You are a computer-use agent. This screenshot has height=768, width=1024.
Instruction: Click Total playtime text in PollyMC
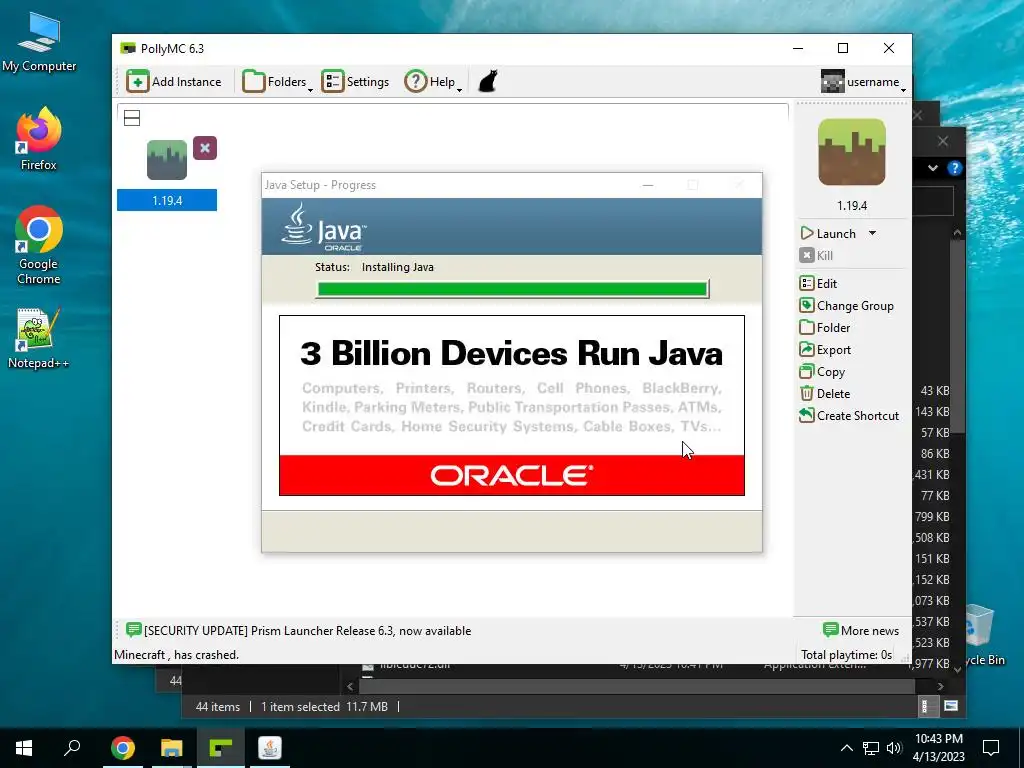tap(846, 654)
